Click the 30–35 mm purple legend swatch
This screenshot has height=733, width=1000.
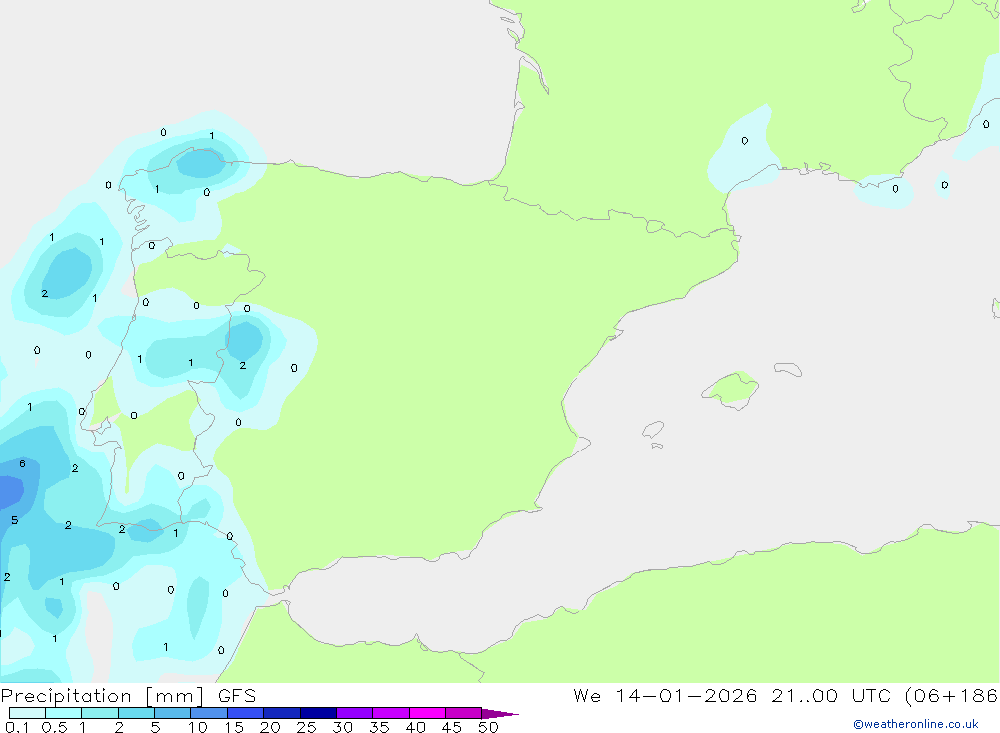[x=355, y=713]
